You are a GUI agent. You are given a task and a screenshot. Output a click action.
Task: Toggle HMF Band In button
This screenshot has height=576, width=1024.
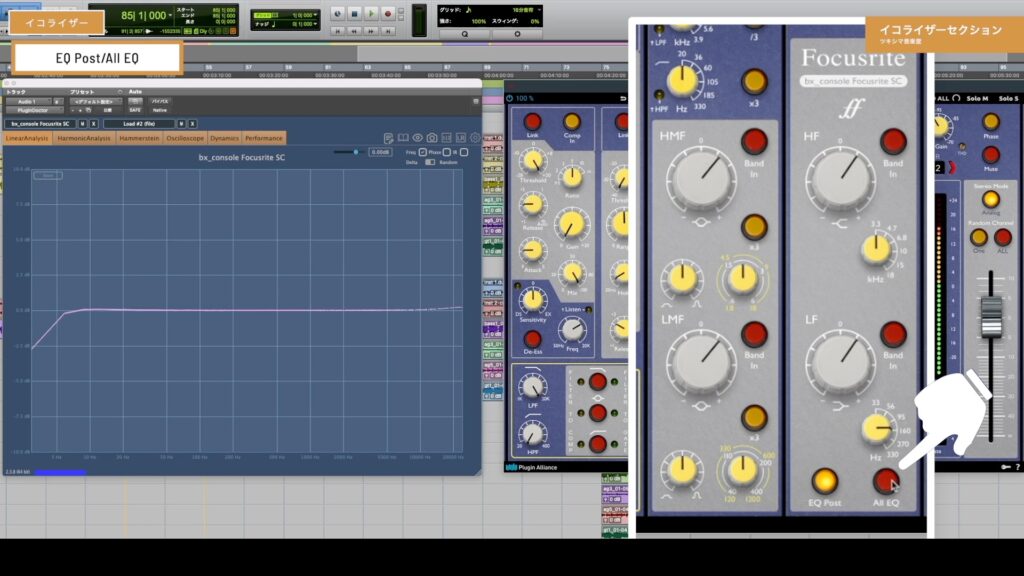754,141
